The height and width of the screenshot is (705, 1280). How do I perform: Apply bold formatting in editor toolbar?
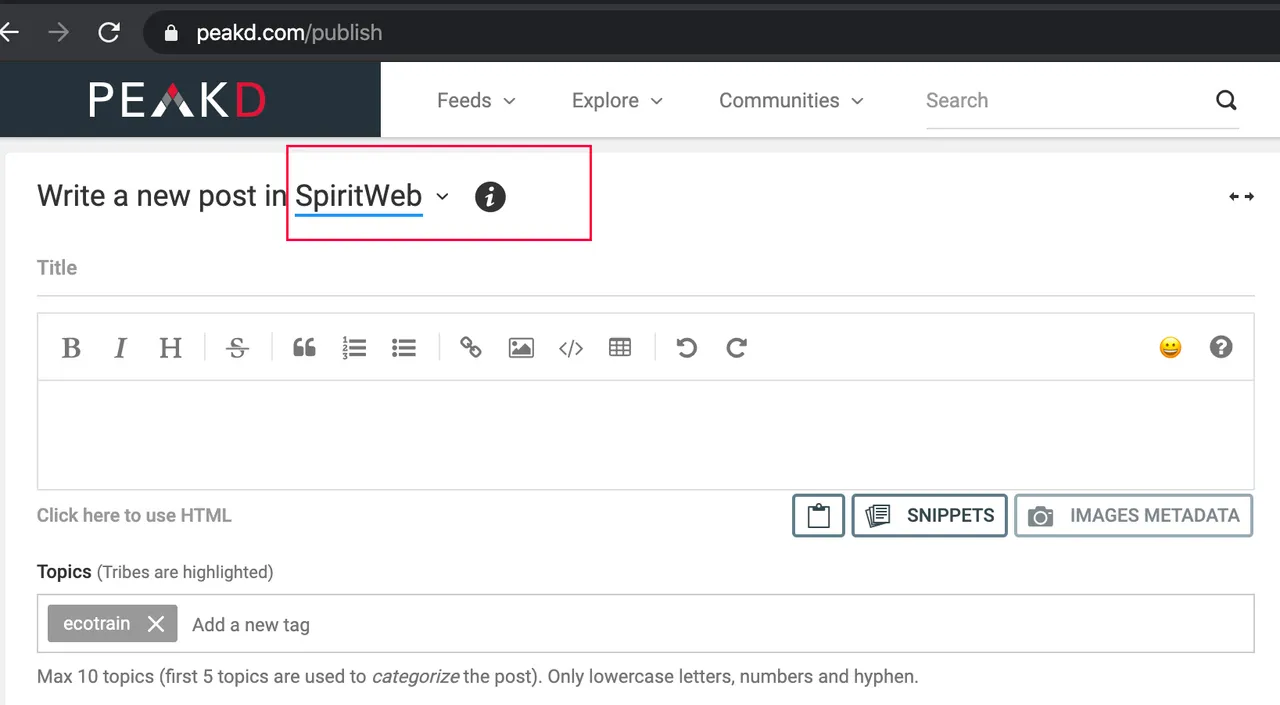(71, 348)
